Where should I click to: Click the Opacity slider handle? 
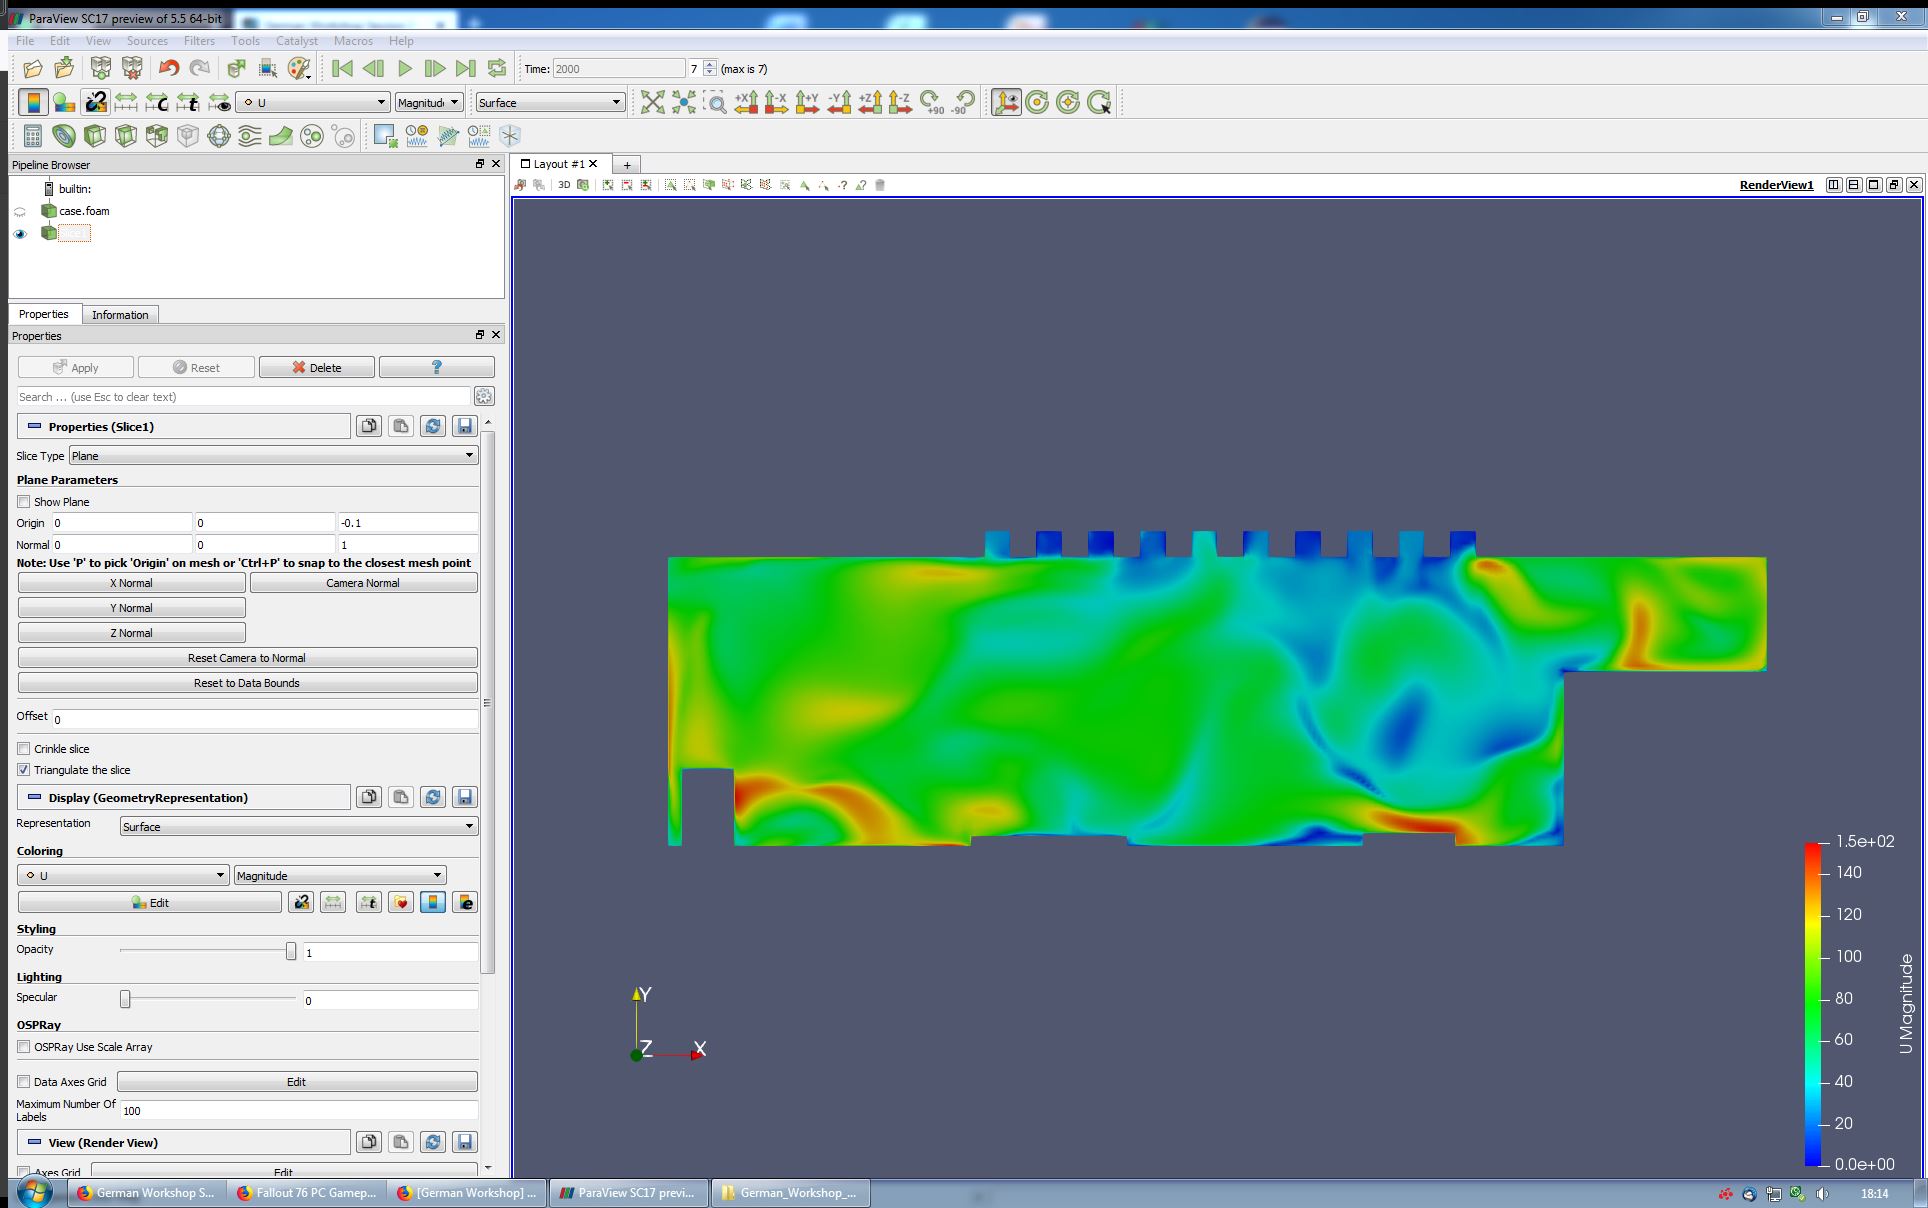[x=291, y=951]
